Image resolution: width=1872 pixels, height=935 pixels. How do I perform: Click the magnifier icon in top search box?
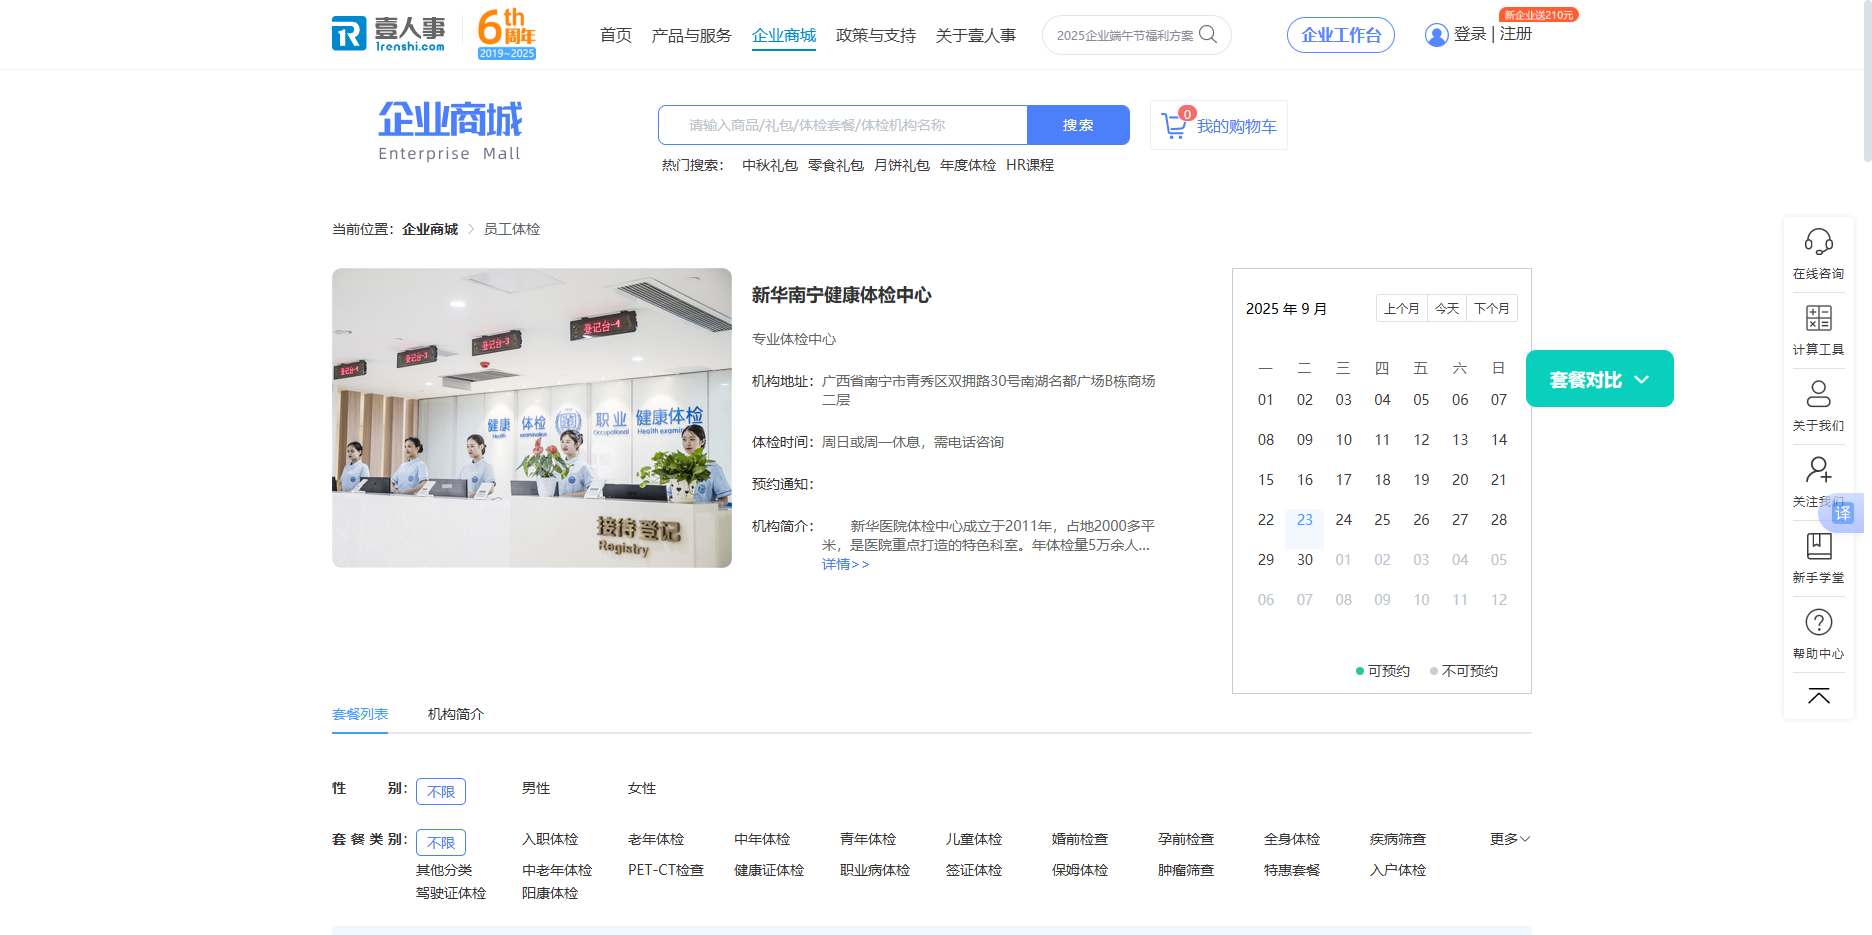tap(1208, 35)
